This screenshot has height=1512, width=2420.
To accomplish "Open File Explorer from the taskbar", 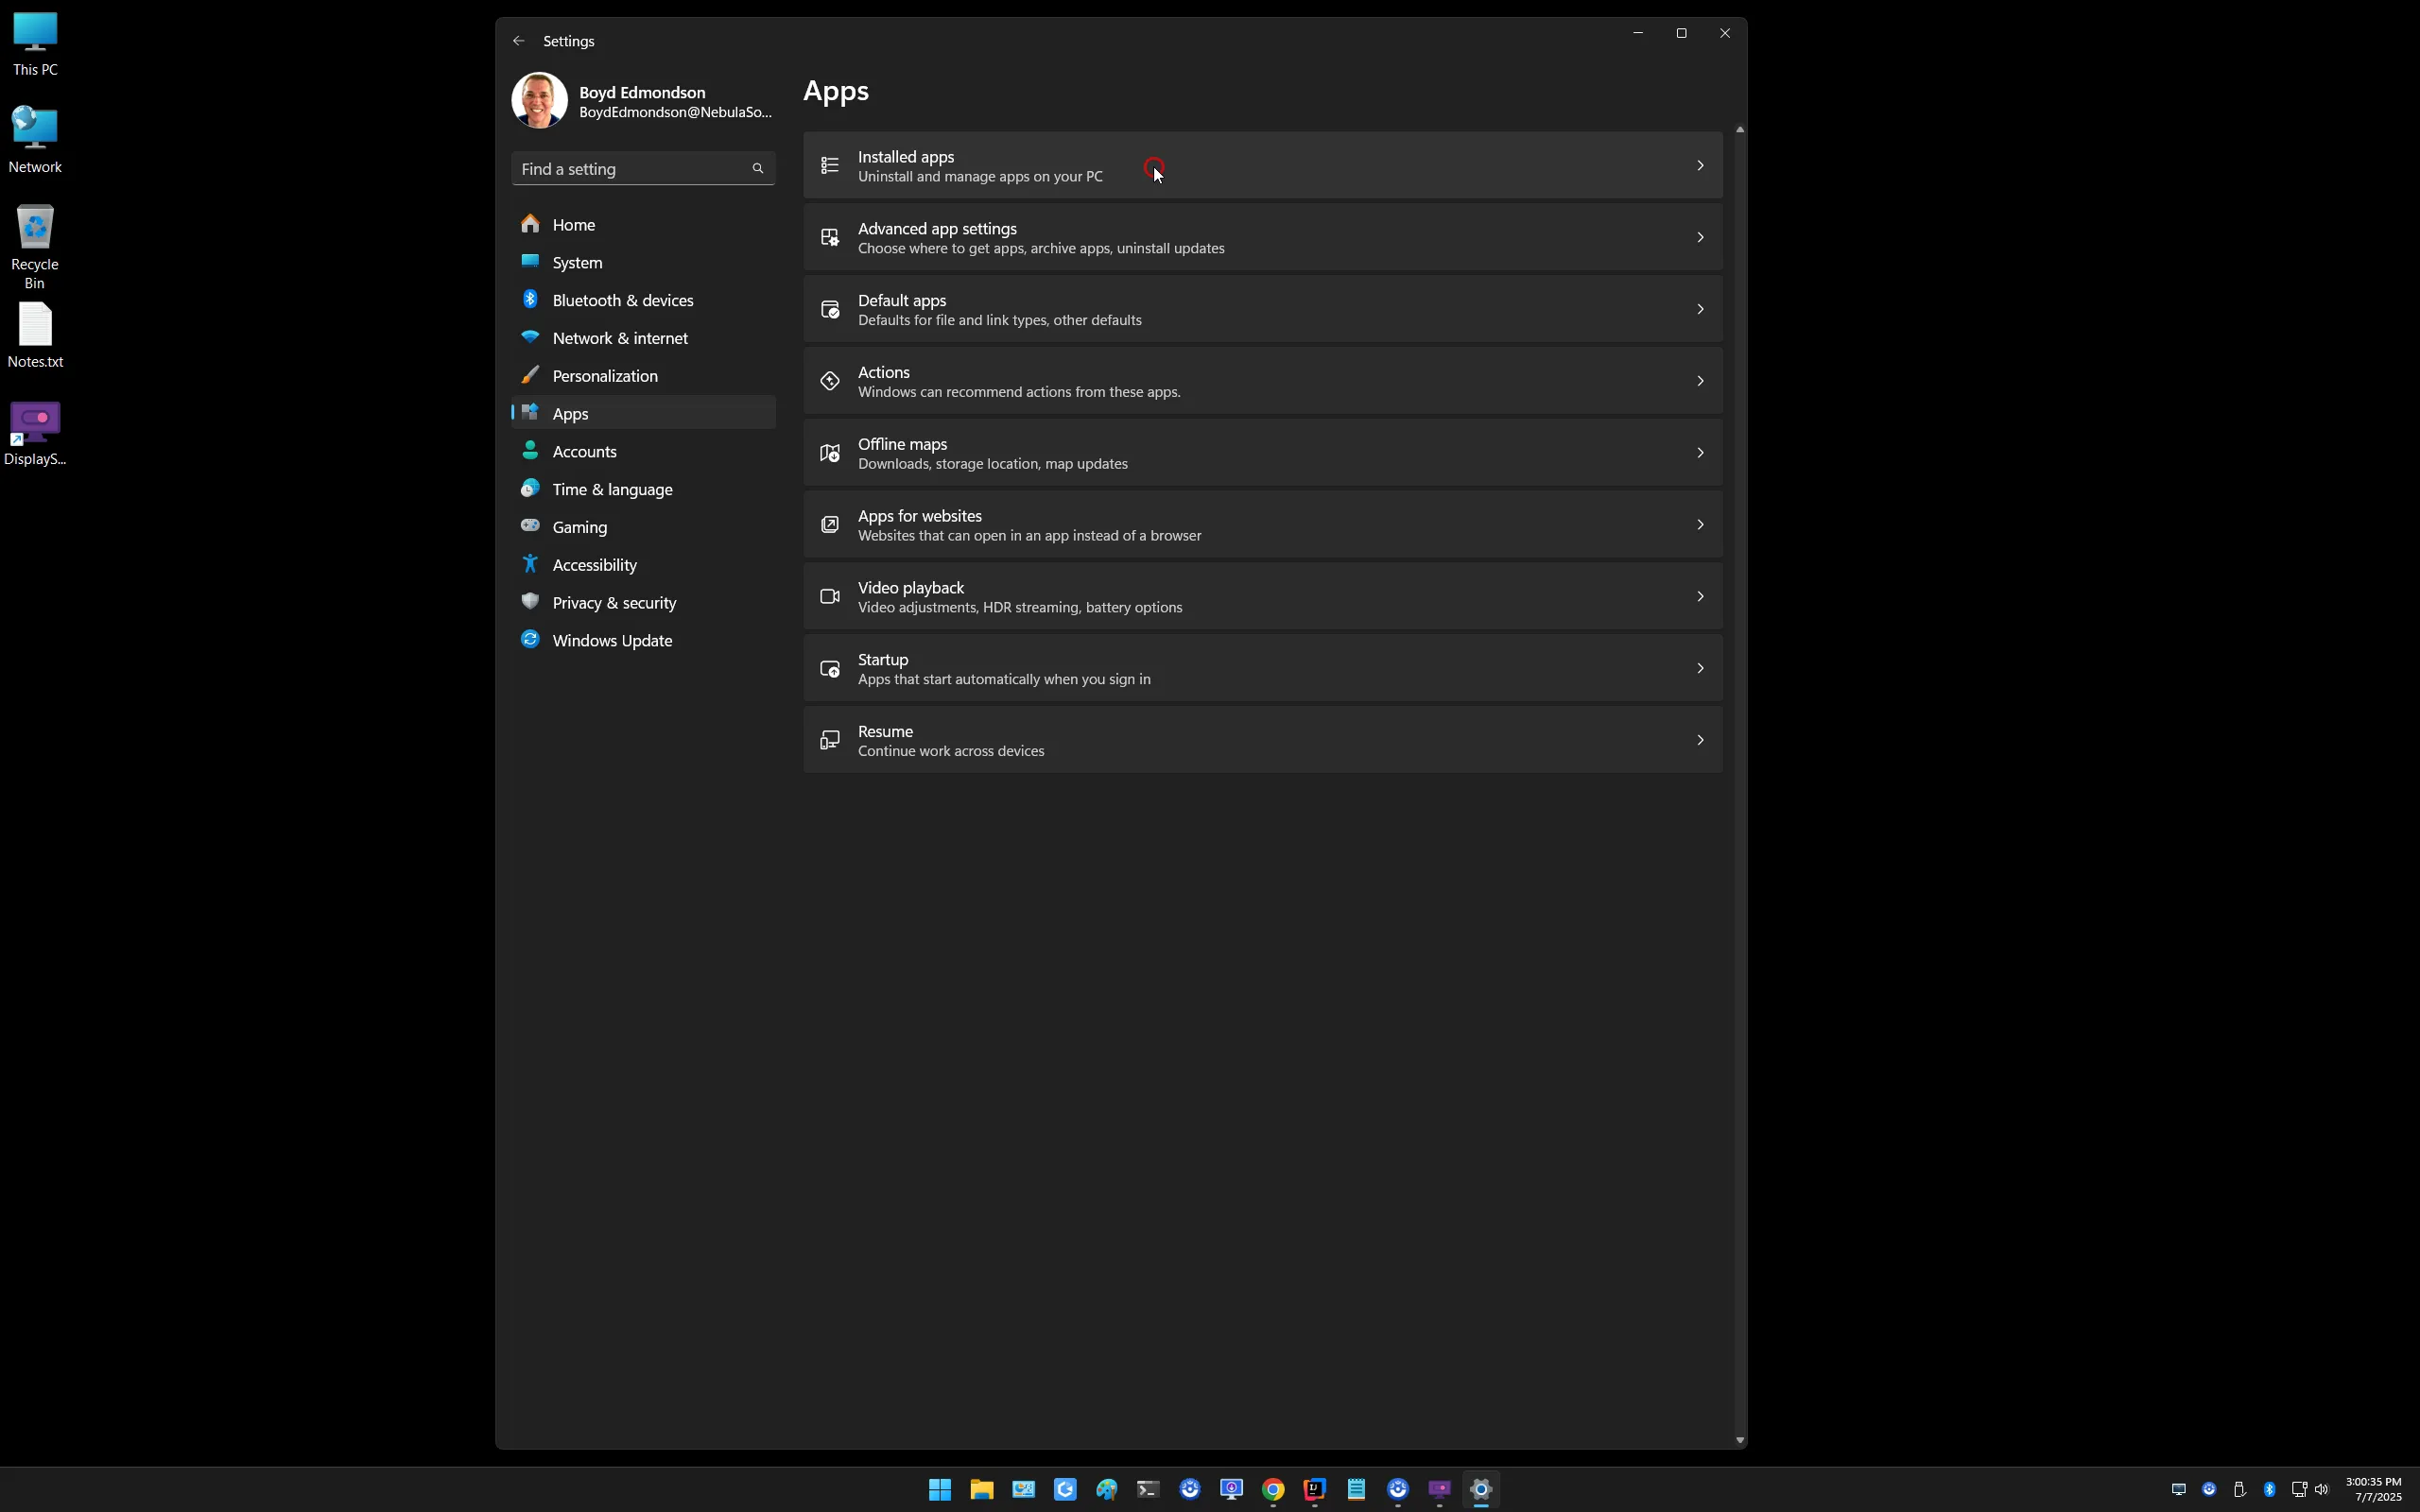I will [x=982, y=1489].
